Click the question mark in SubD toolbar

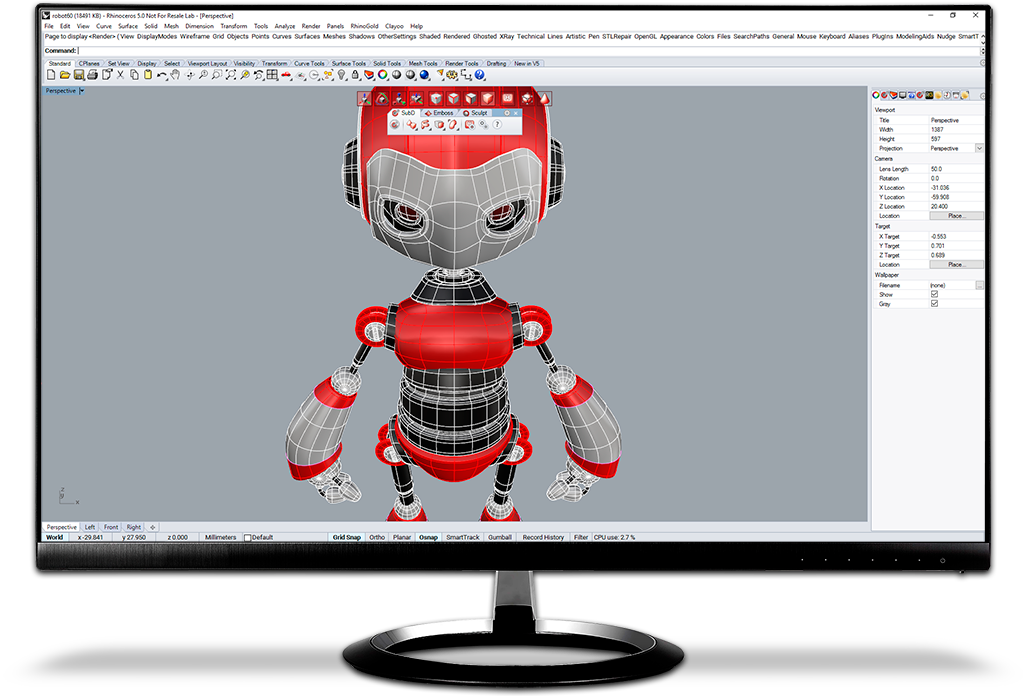[498, 125]
